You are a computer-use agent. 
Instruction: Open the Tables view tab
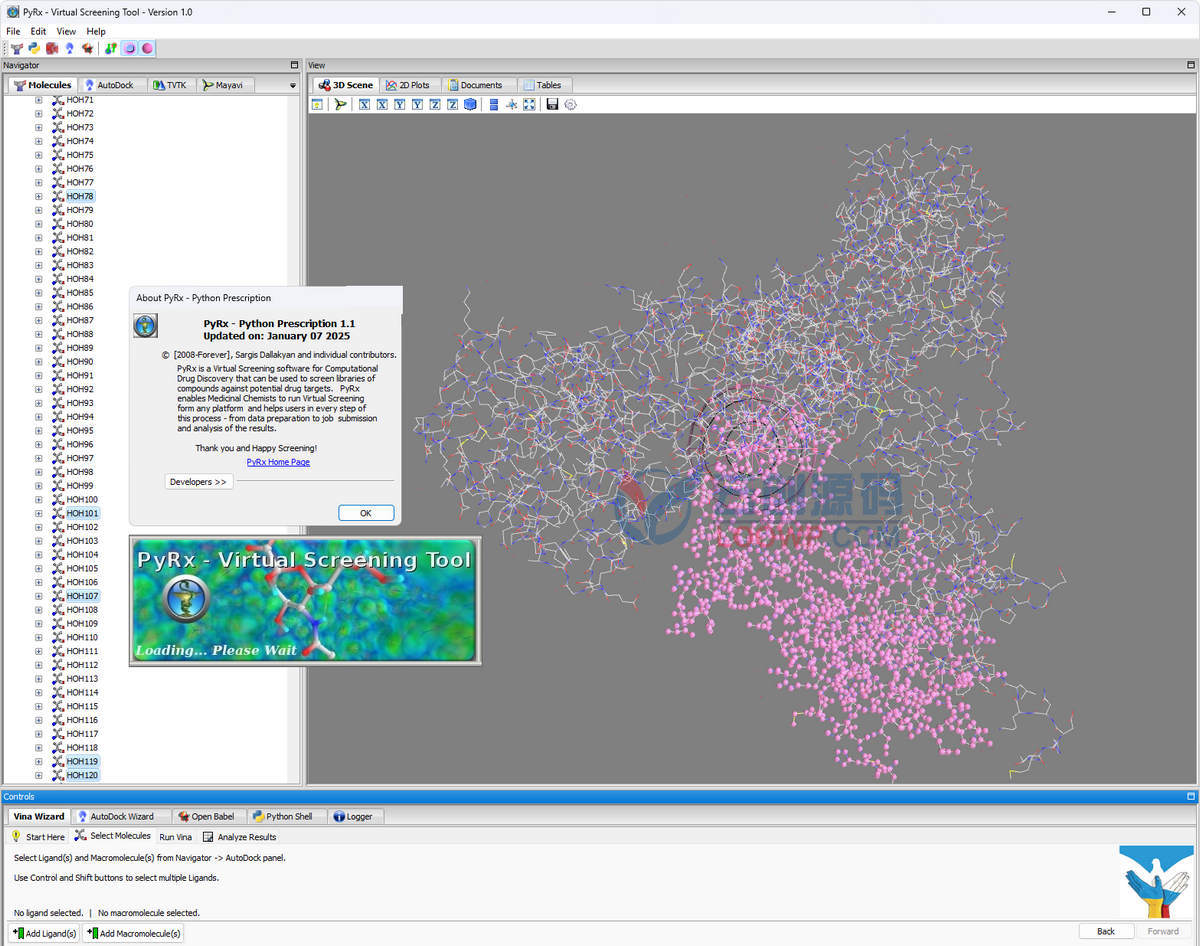pos(543,85)
